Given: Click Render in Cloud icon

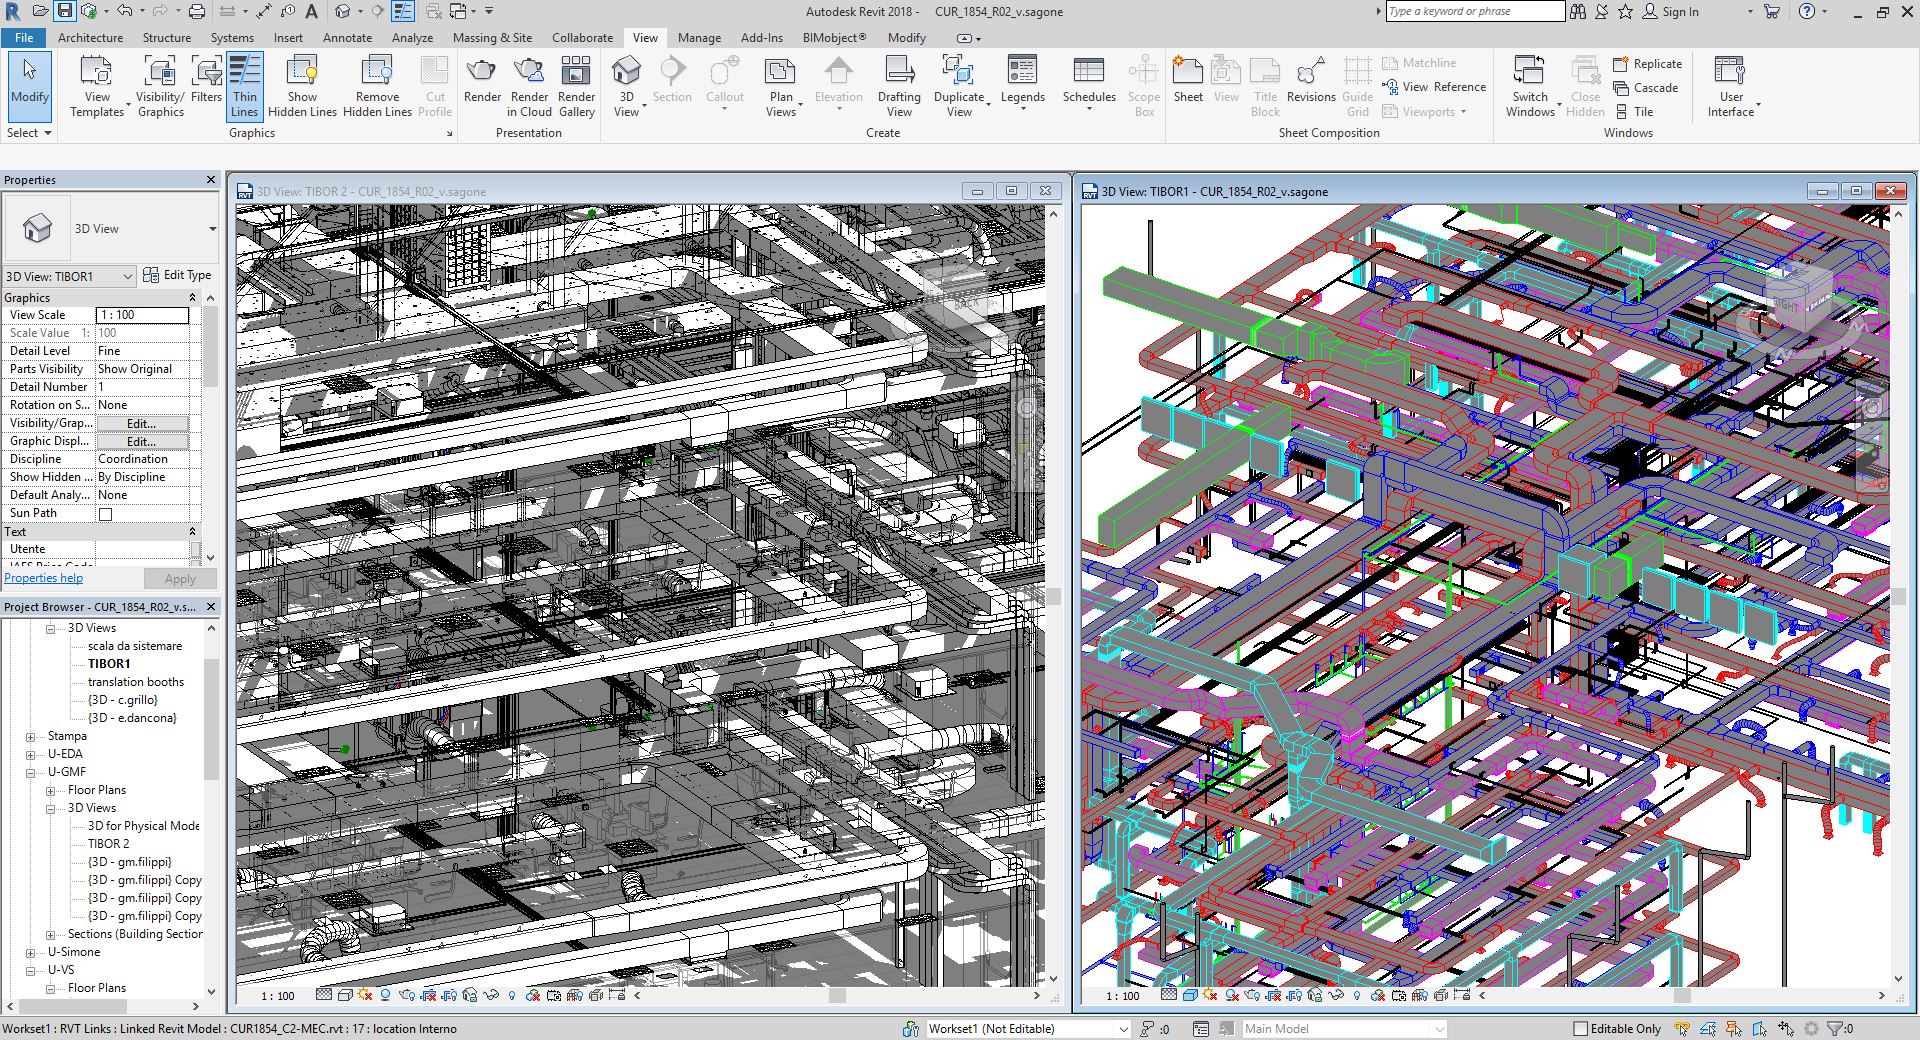Looking at the screenshot, I should pyautogui.click(x=529, y=87).
